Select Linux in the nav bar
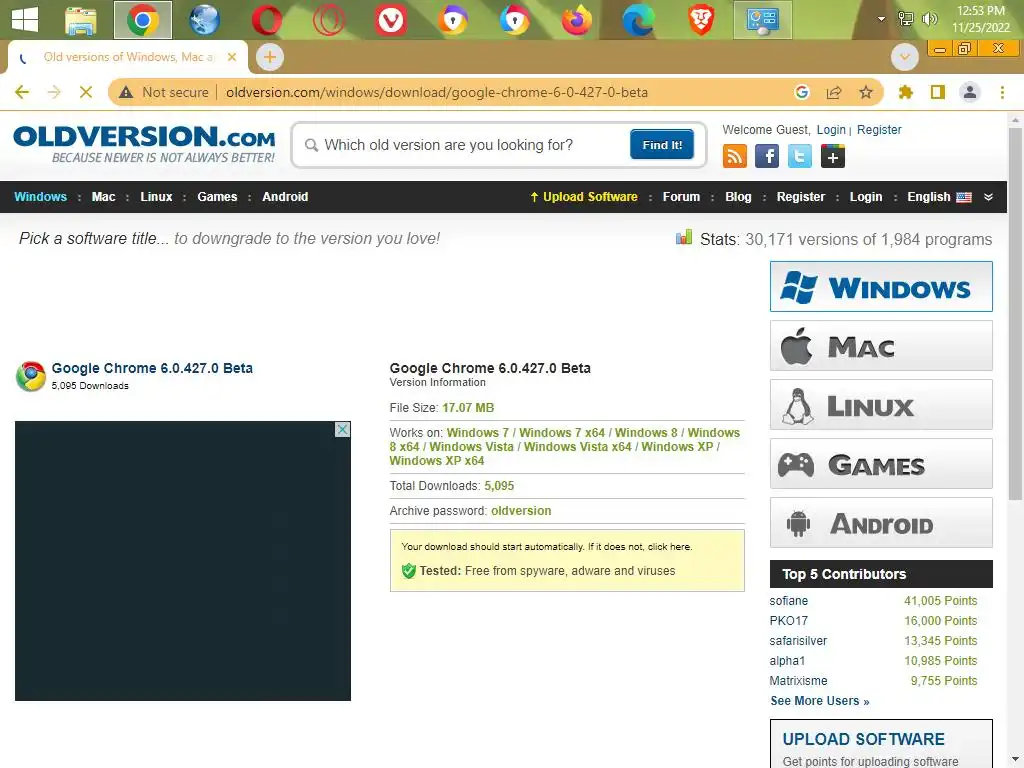 [x=156, y=197]
